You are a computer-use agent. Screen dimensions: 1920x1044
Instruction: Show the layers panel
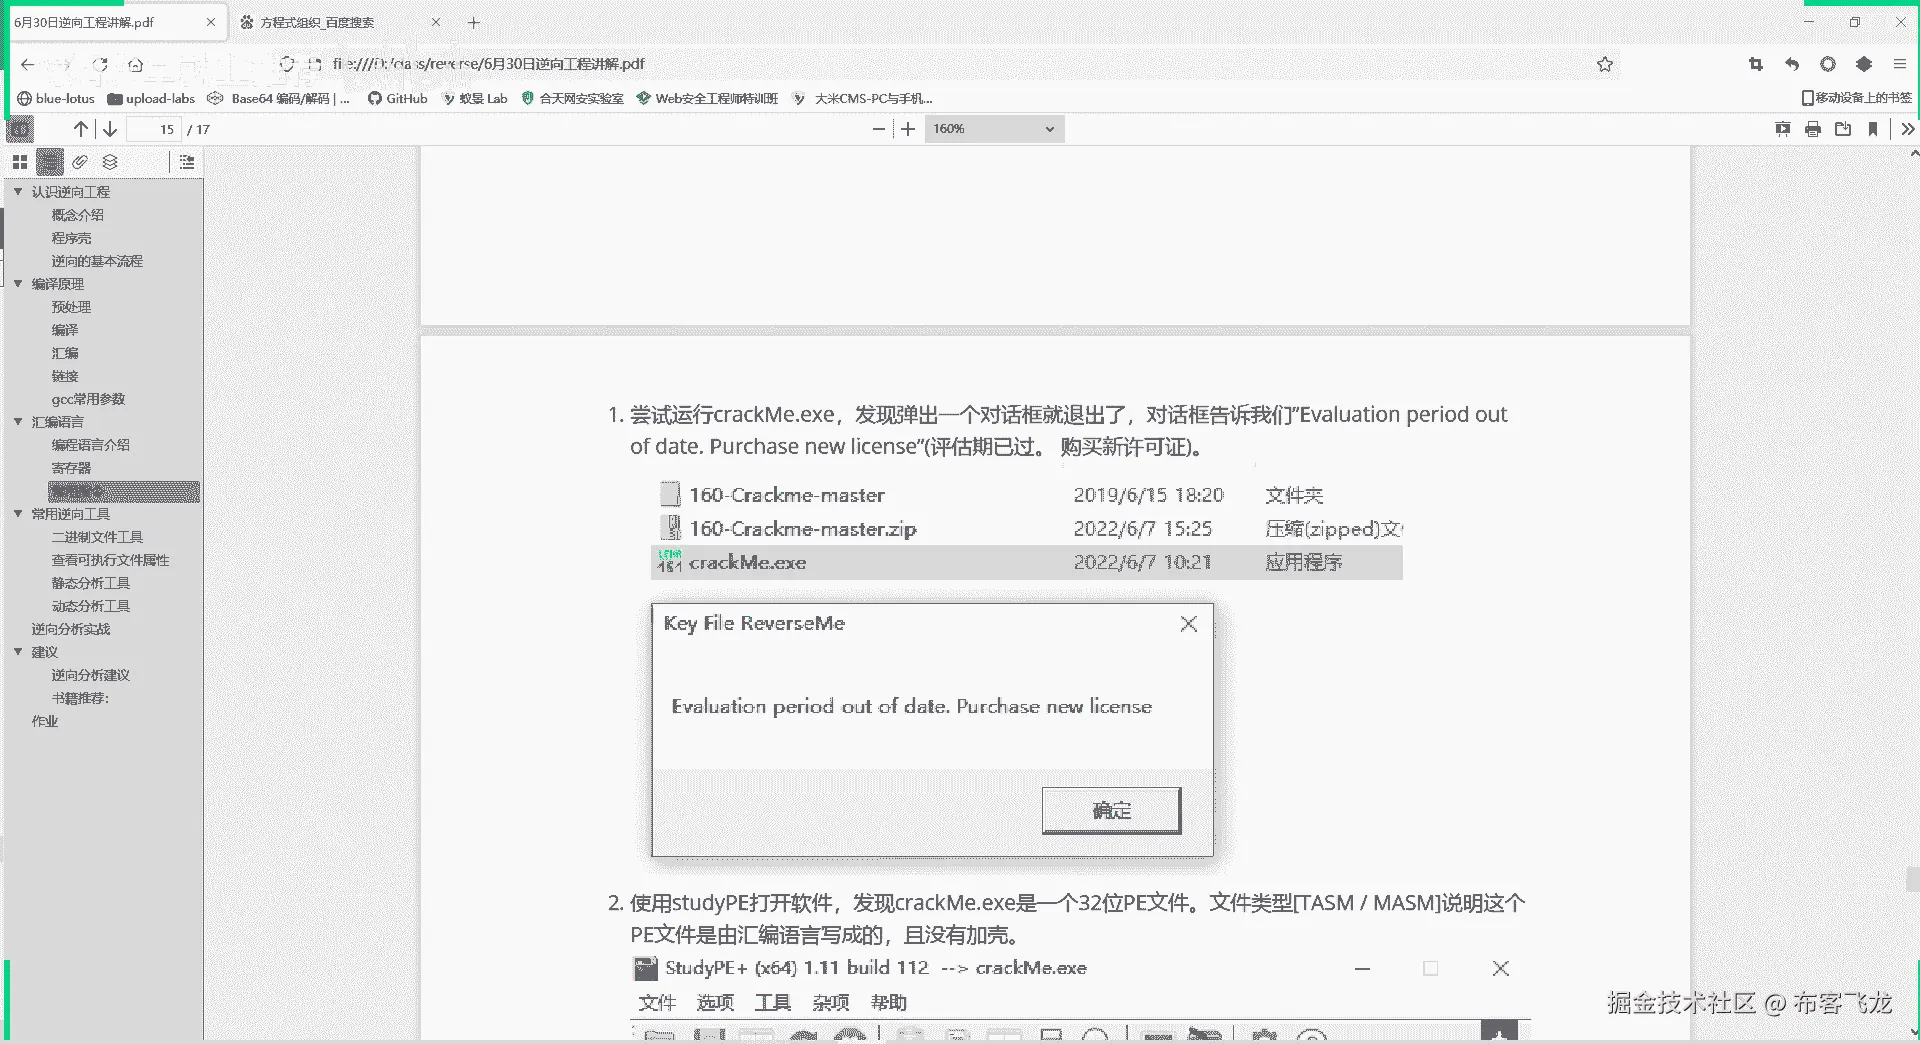click(110, 162)
